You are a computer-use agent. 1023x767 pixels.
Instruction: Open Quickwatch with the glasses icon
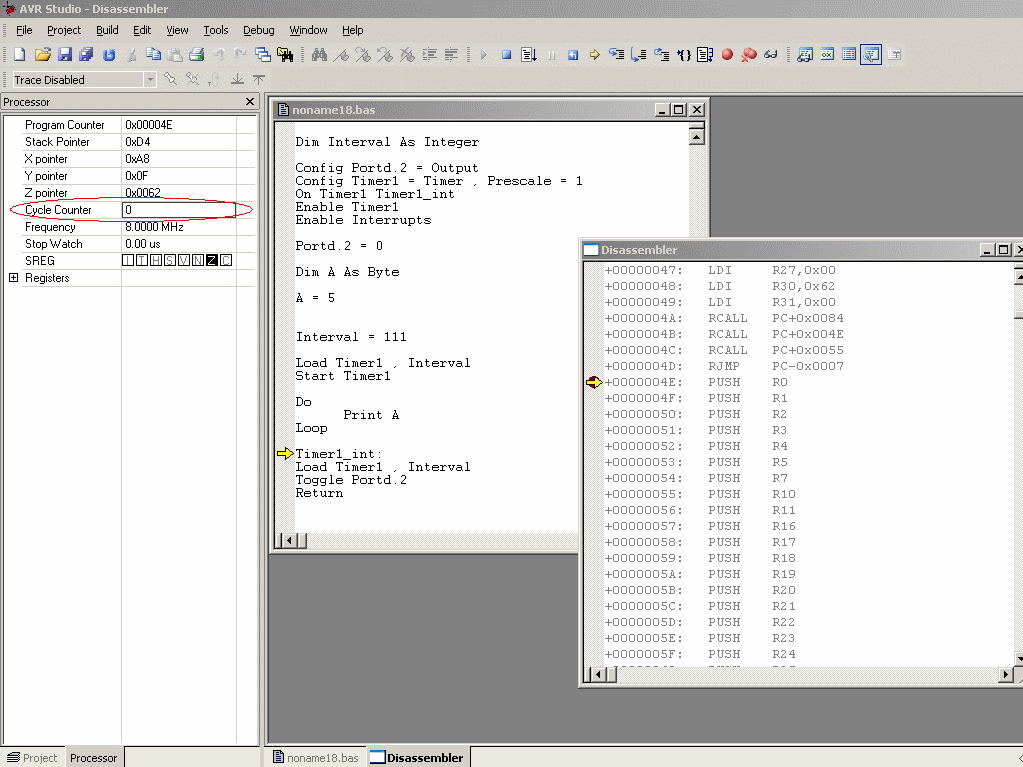(x=771, y=55)
